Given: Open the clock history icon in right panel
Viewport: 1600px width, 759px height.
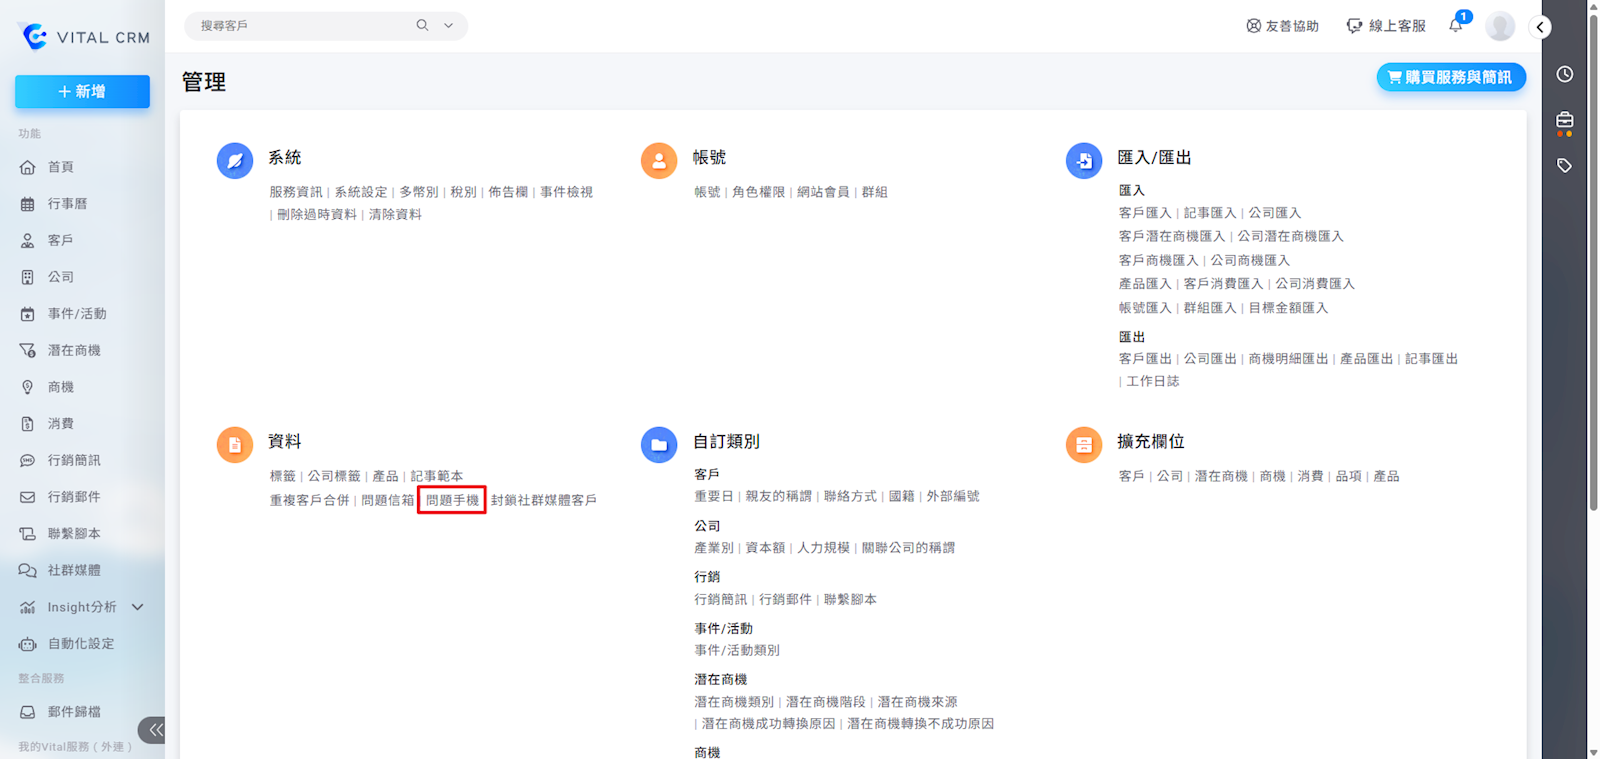Looking at the screenshot, I should coord(1565,74).
